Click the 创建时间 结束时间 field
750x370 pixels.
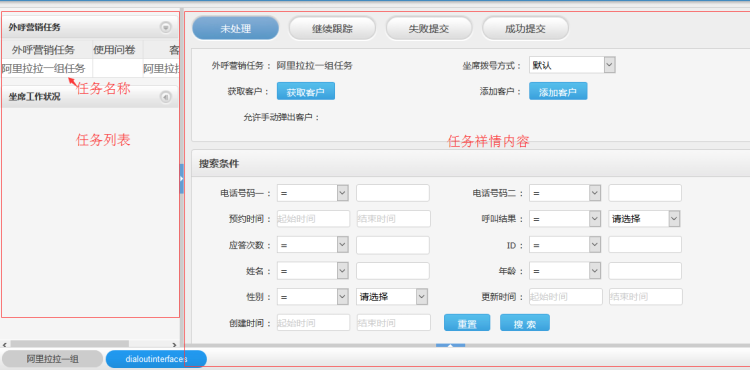click(394, 323)
